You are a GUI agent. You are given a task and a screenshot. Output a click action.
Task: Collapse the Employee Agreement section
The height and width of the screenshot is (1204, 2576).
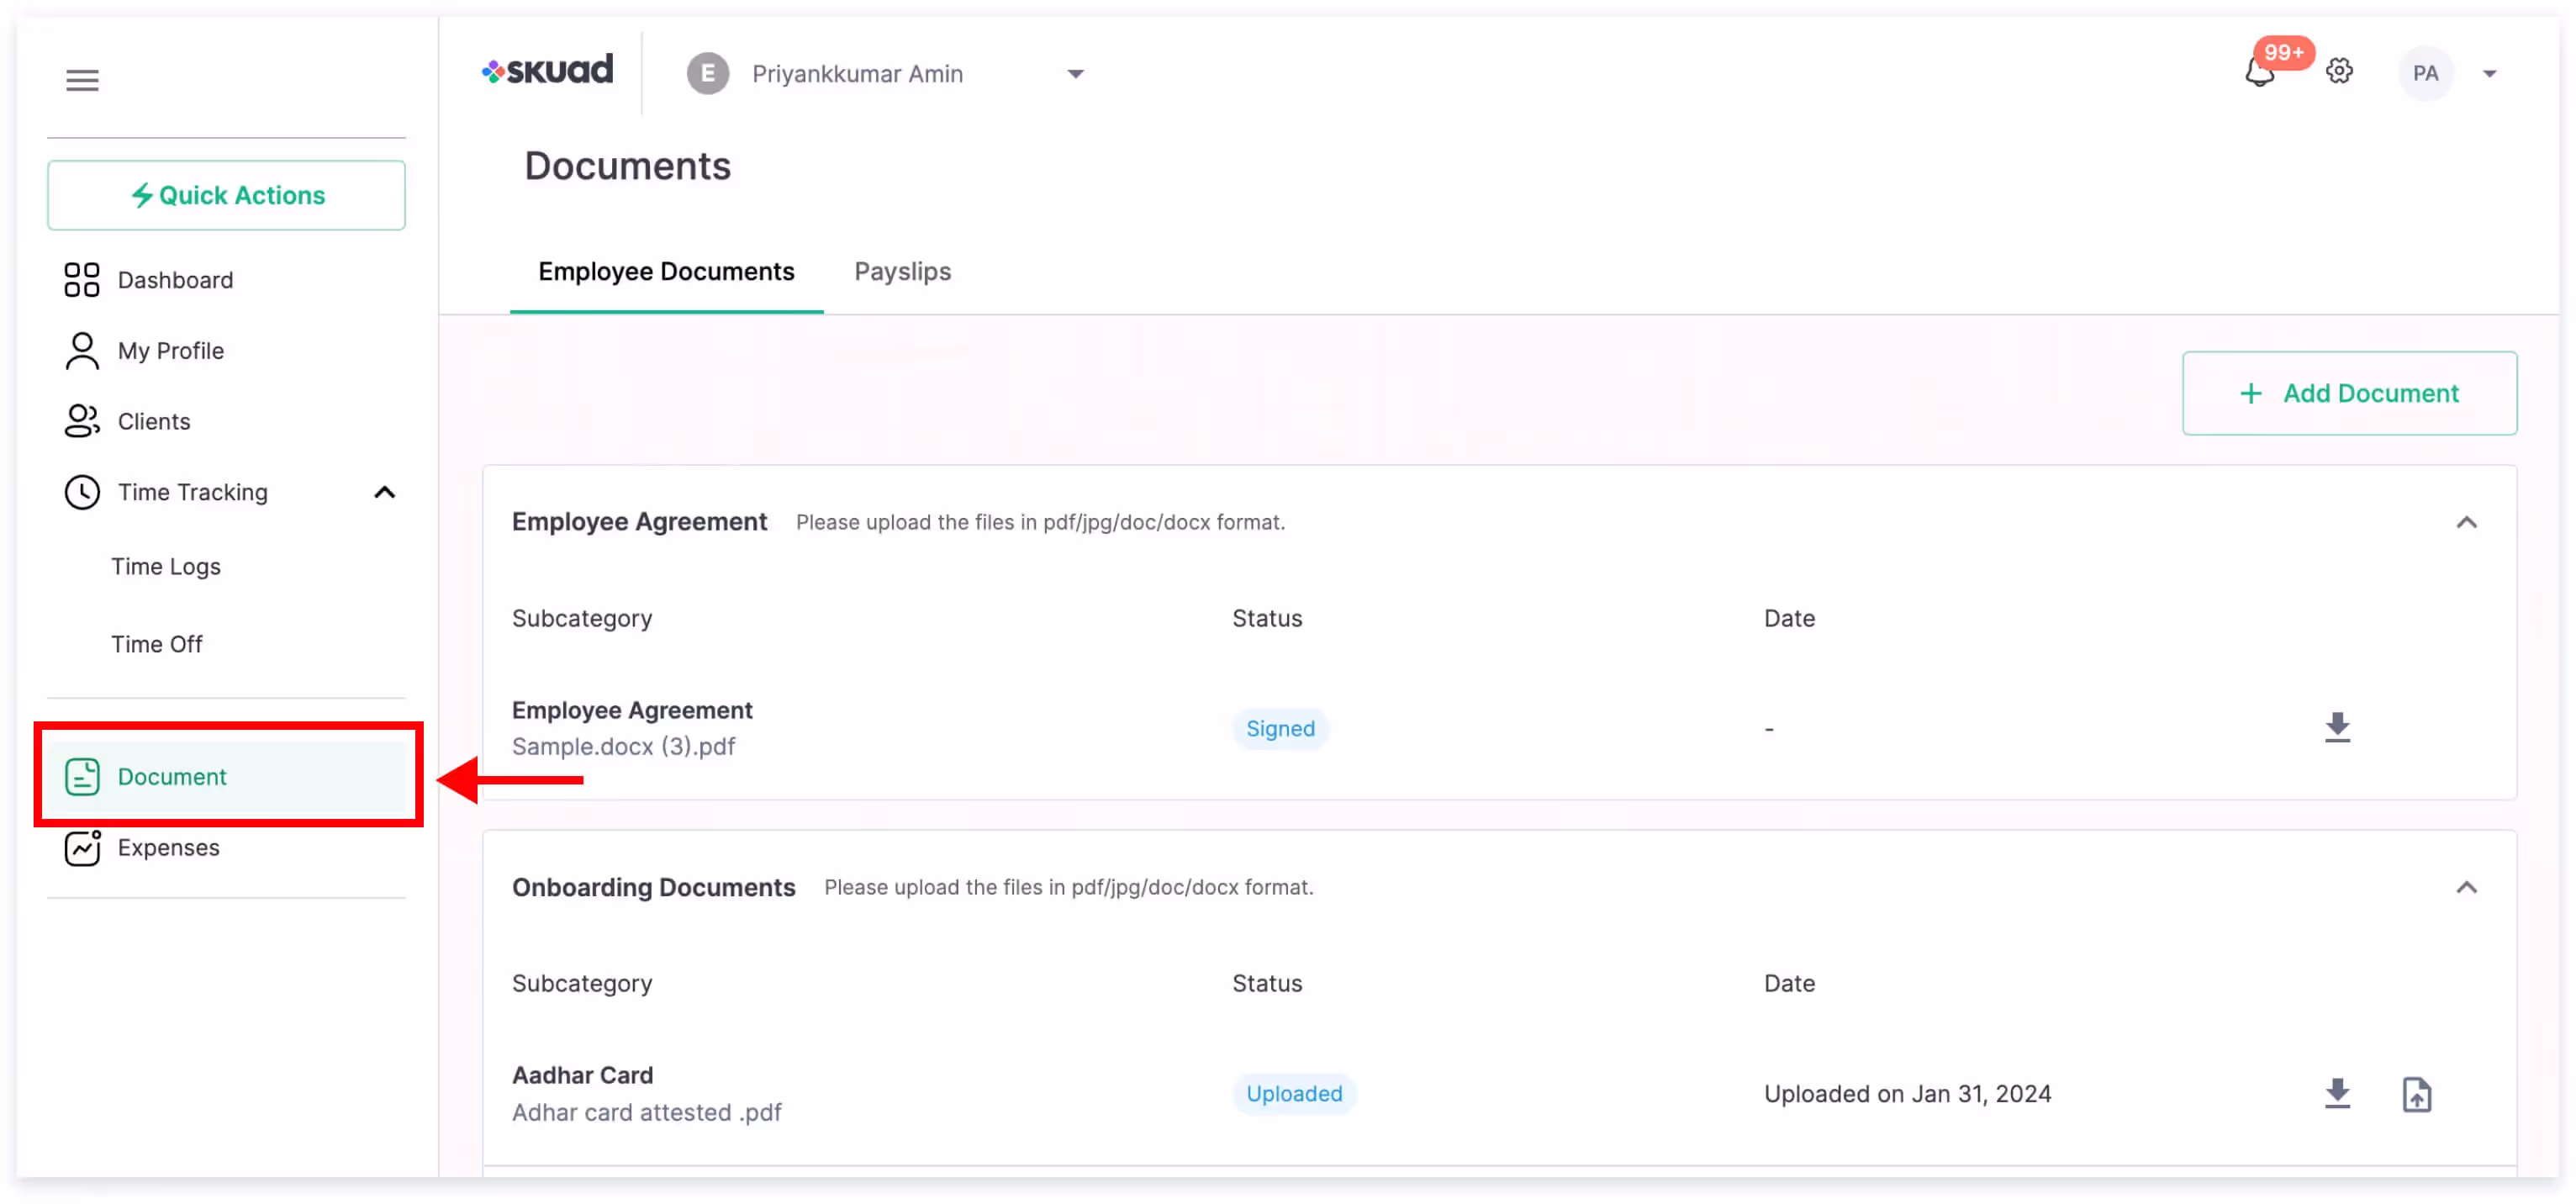tap(2466, 523)
